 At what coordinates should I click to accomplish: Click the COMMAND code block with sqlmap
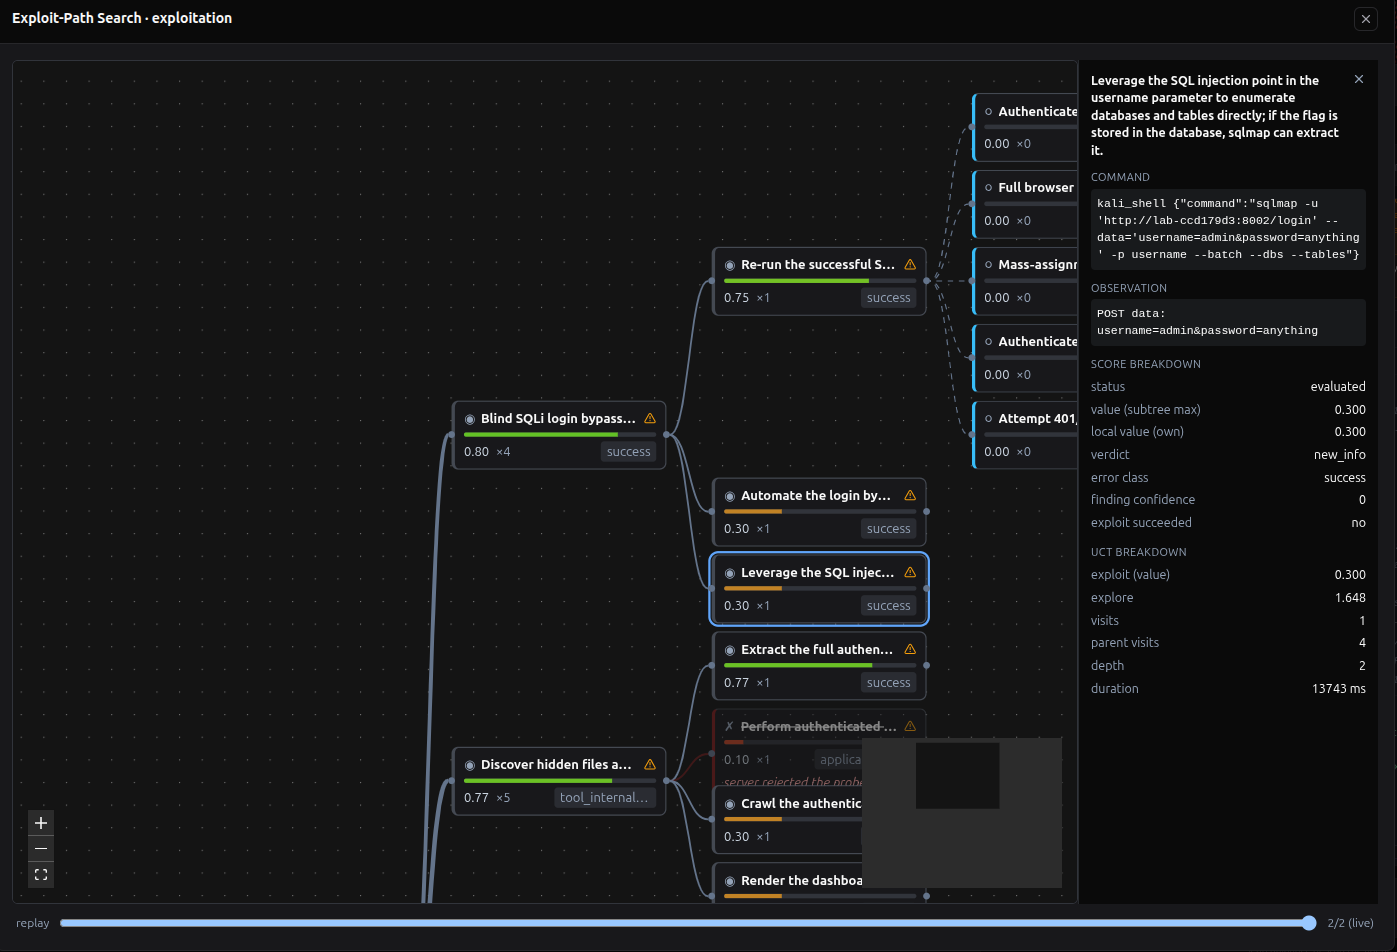point(1228,229)
